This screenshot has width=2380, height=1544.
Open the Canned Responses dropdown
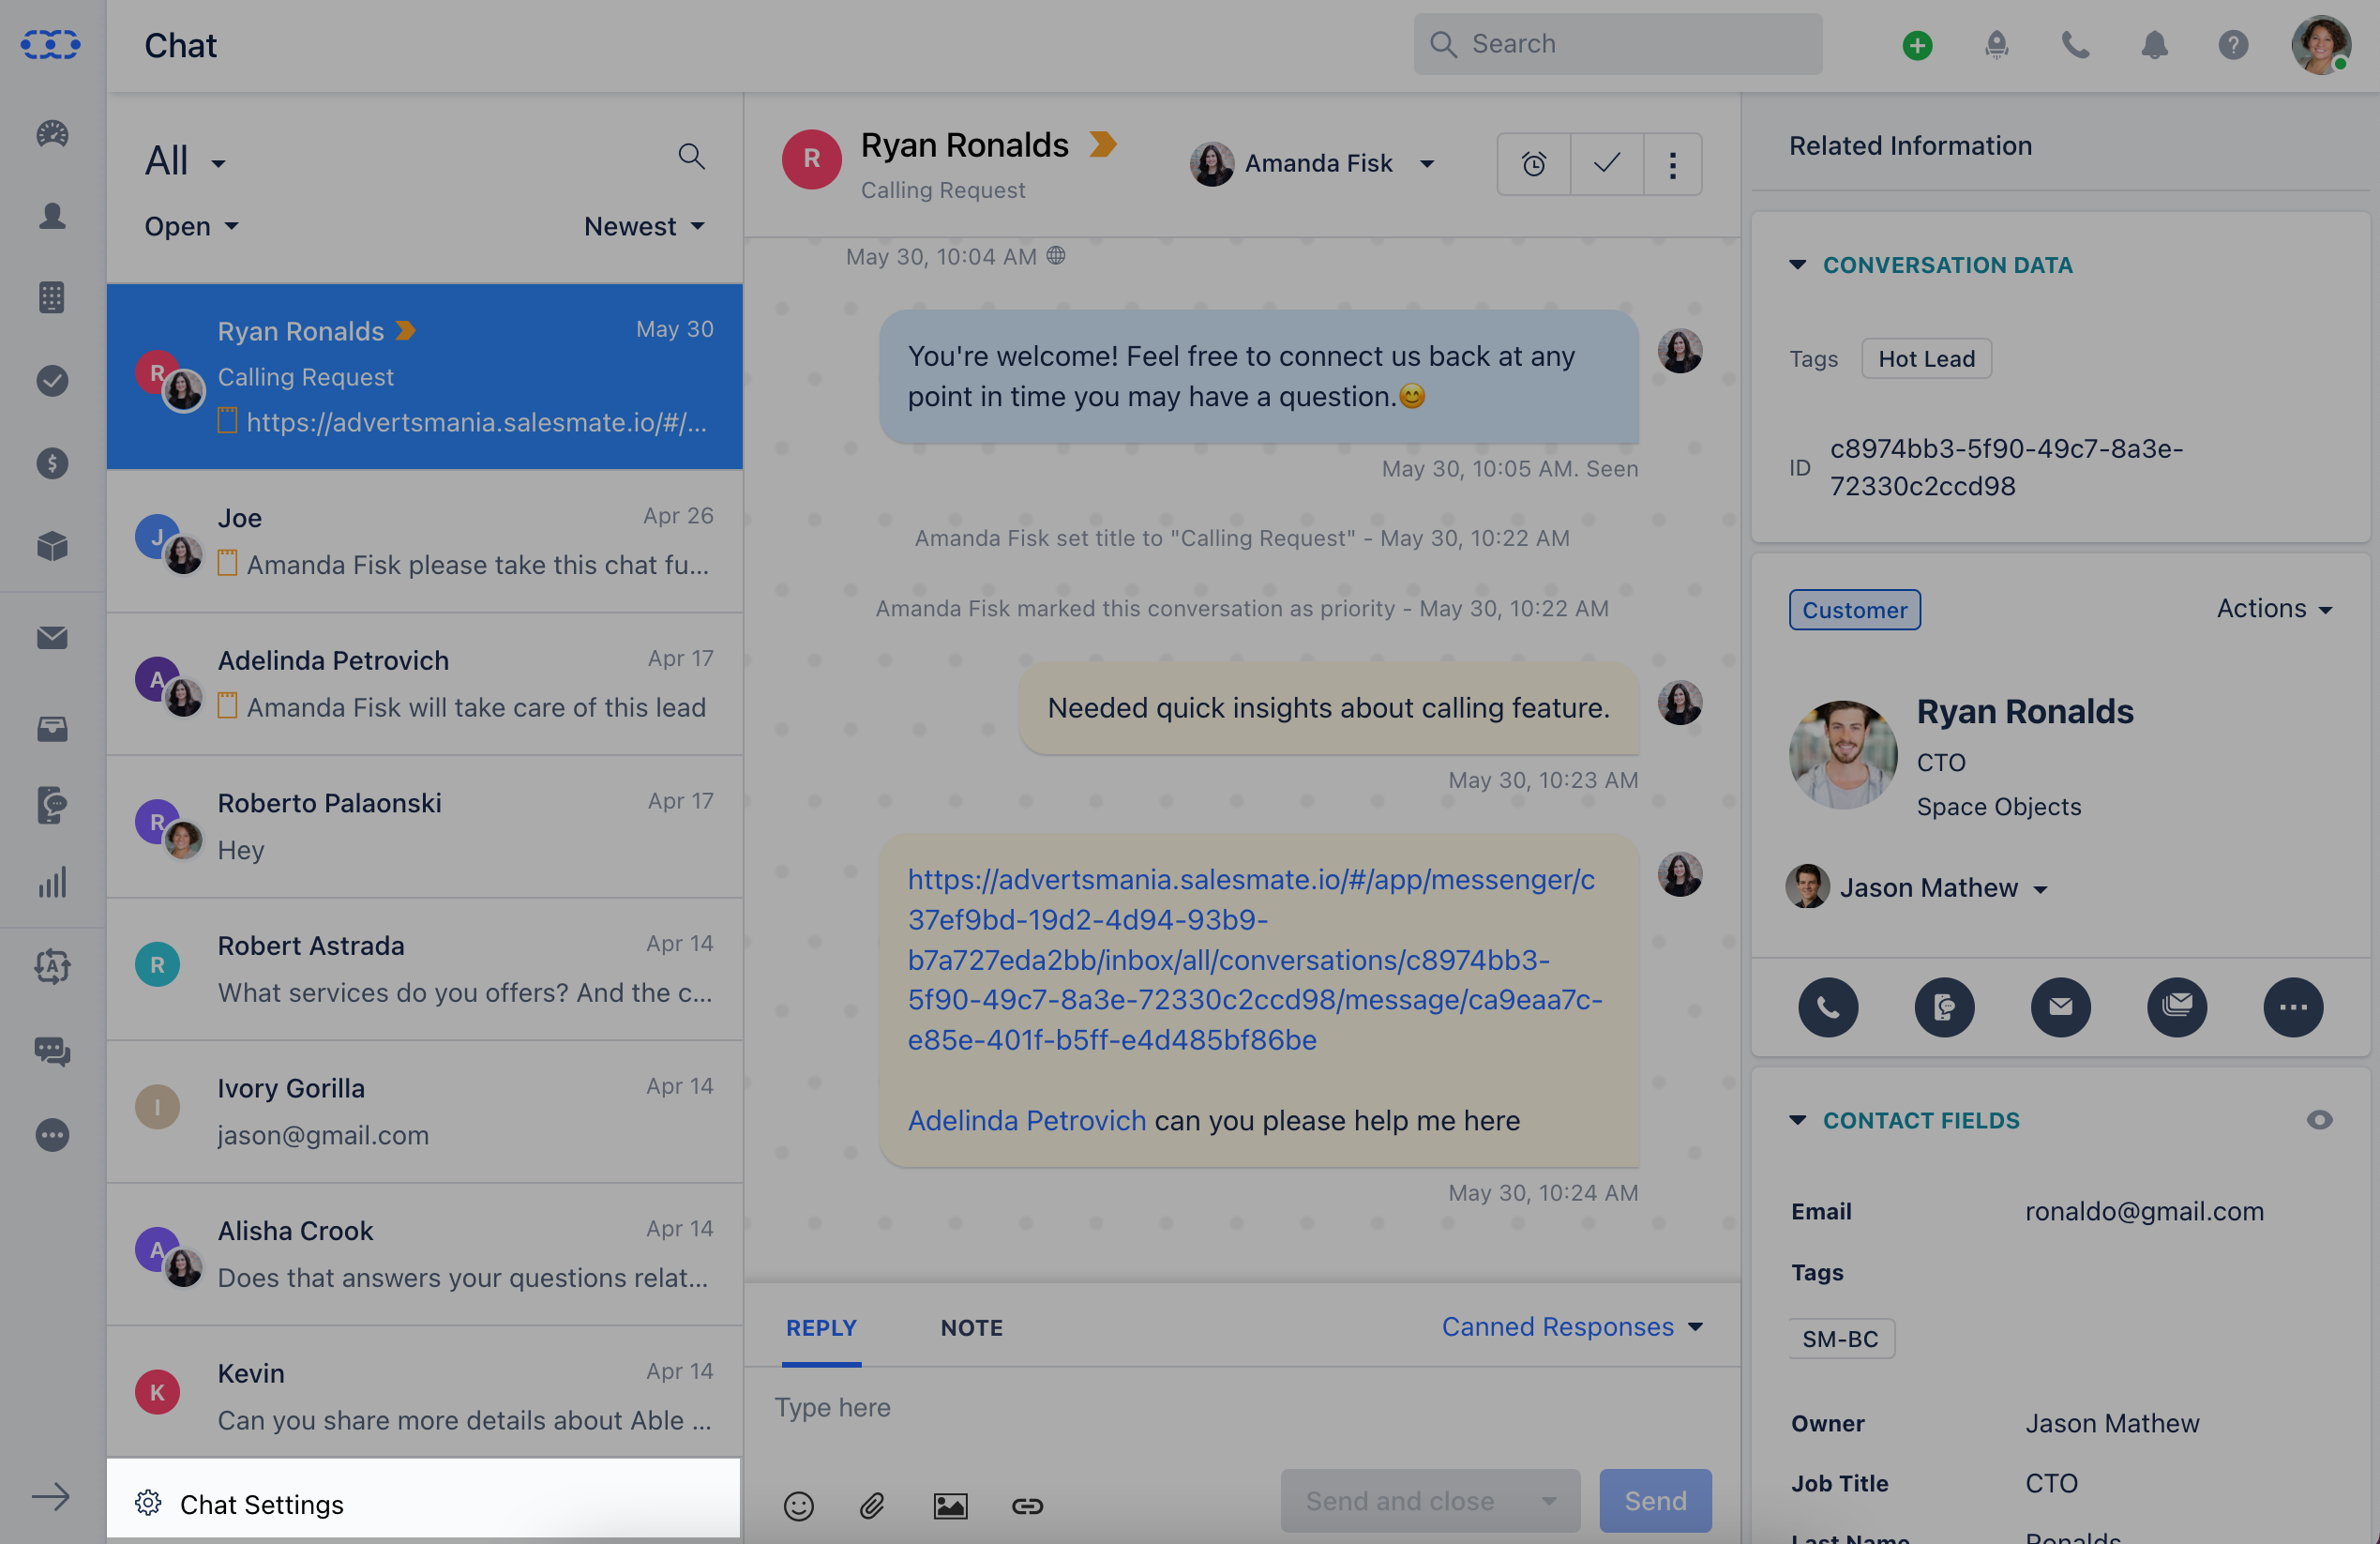click(1572, 1327)
